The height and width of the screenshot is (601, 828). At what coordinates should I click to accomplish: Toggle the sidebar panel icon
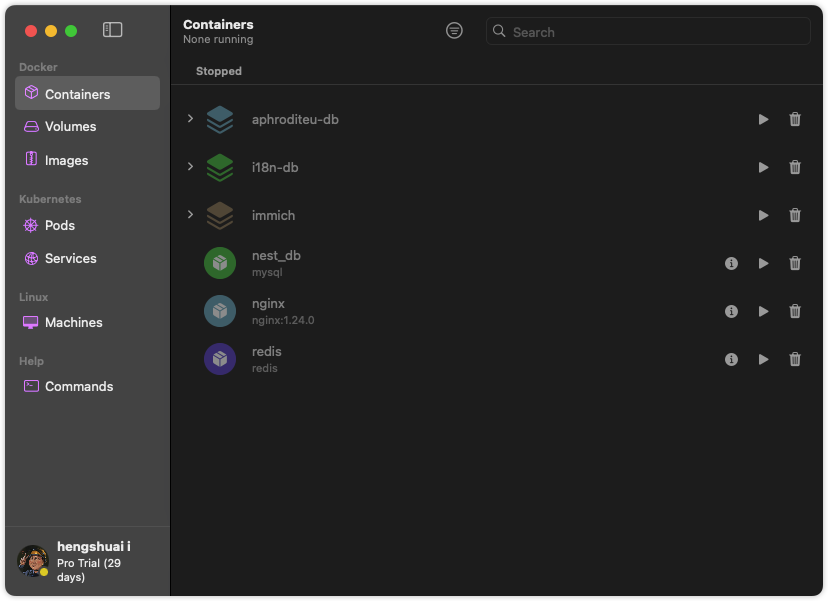tap(112, 30)
